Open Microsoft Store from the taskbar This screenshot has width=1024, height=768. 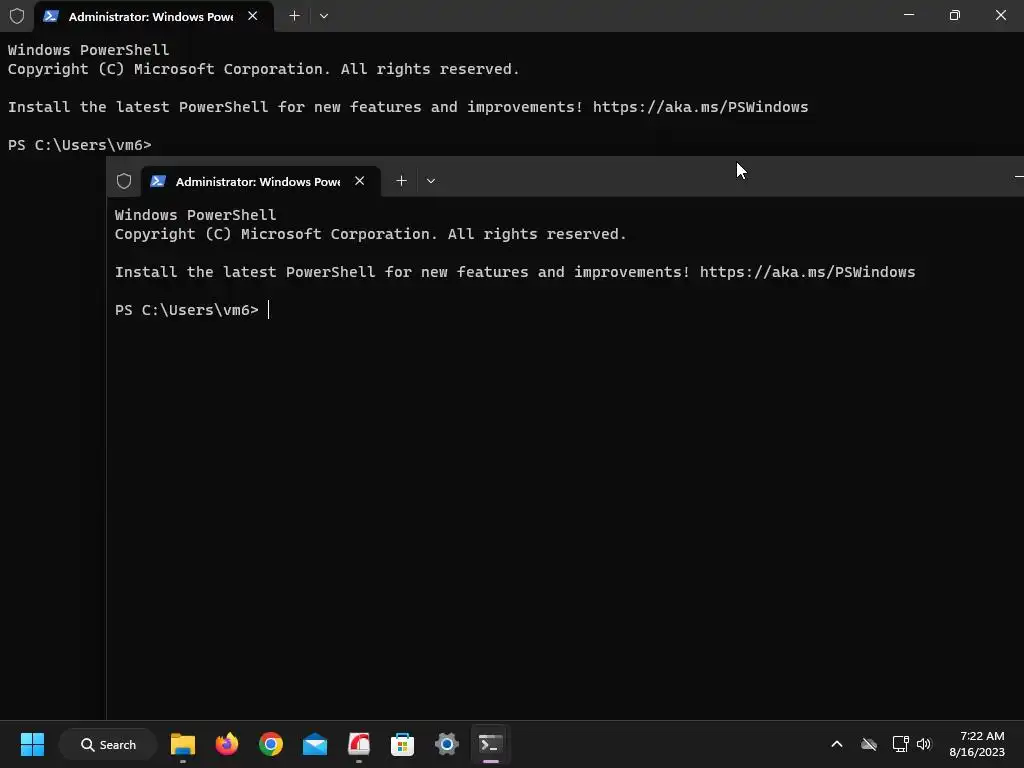click(402, 744)
